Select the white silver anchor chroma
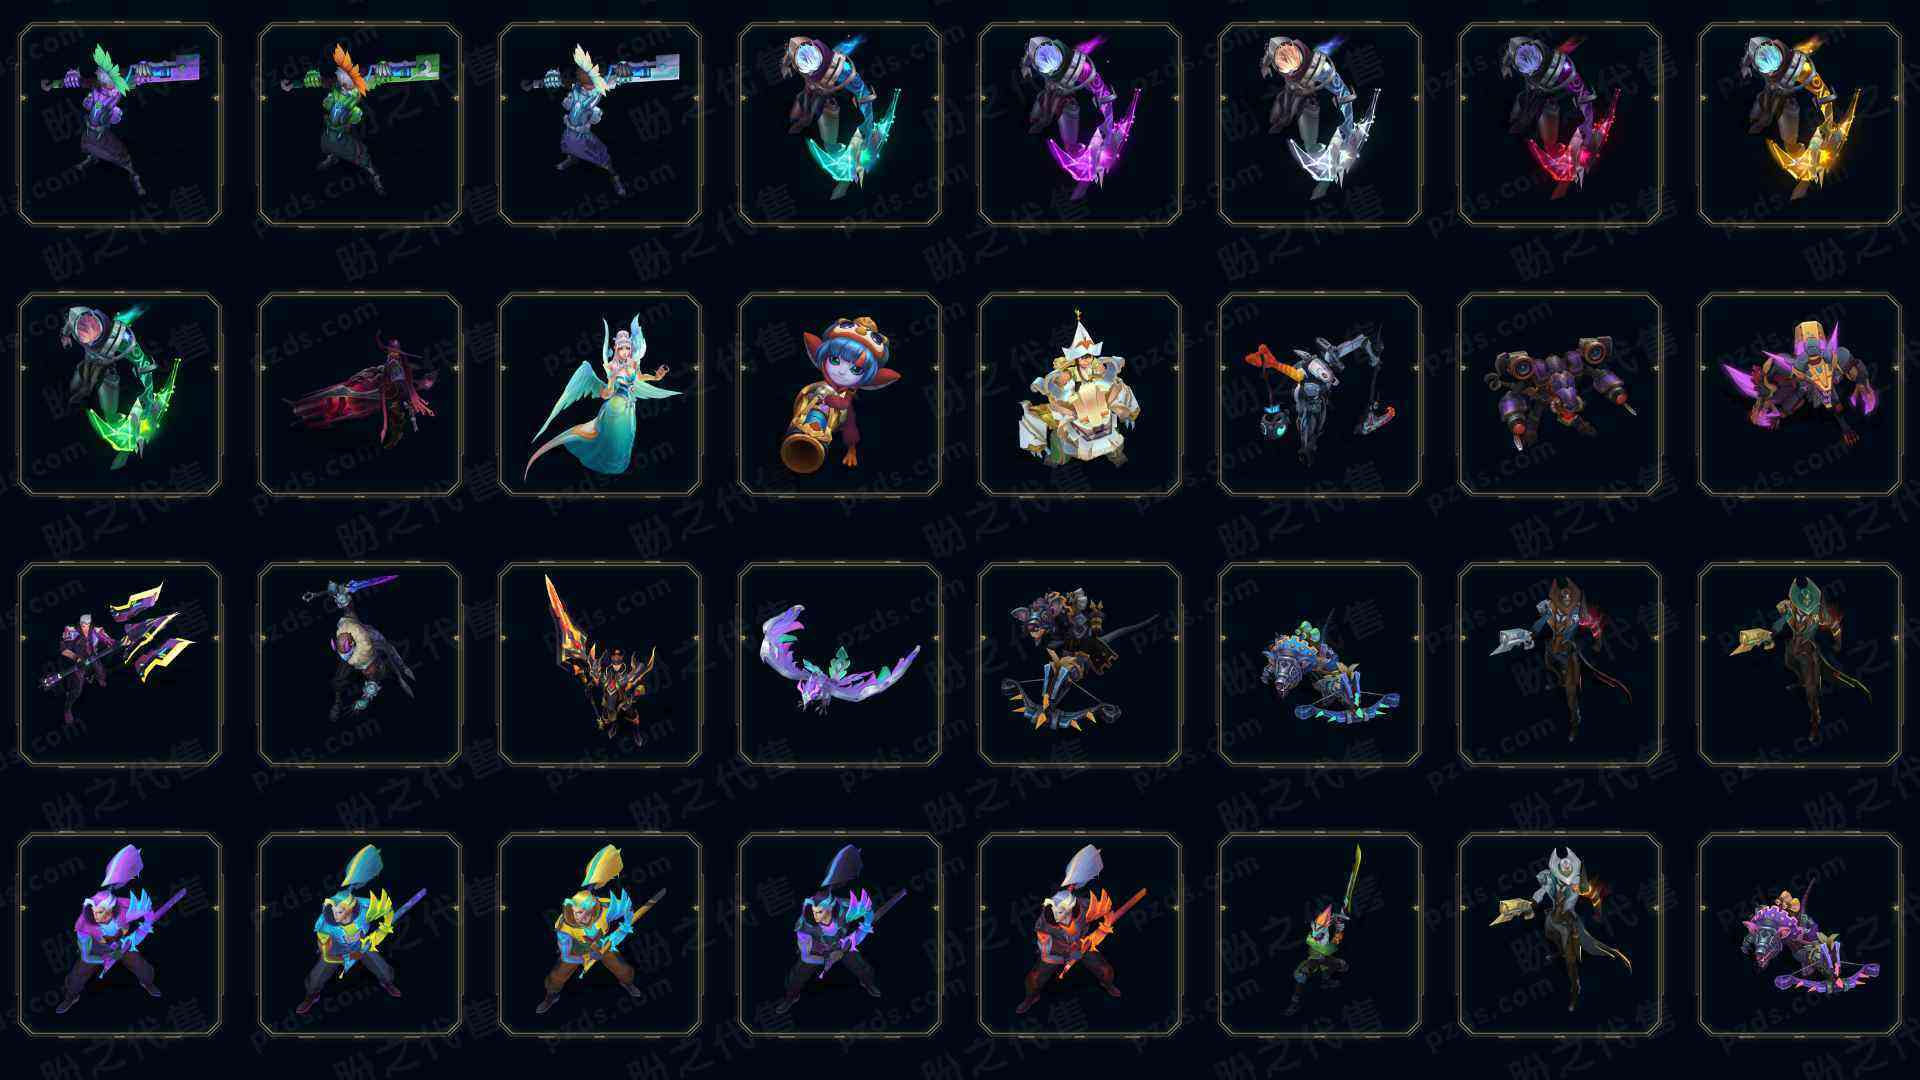This screenshot has width=1920, height=1080. pos(1320,124)
